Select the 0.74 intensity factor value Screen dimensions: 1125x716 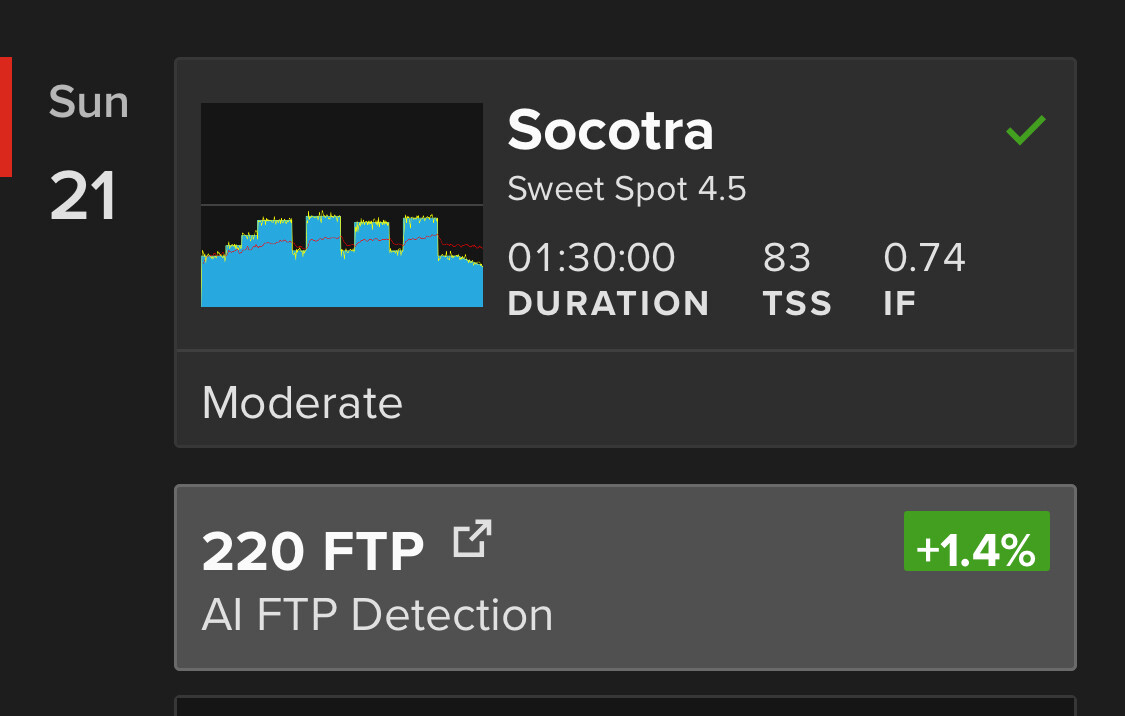pyautogui.click(x=924, y=258)
